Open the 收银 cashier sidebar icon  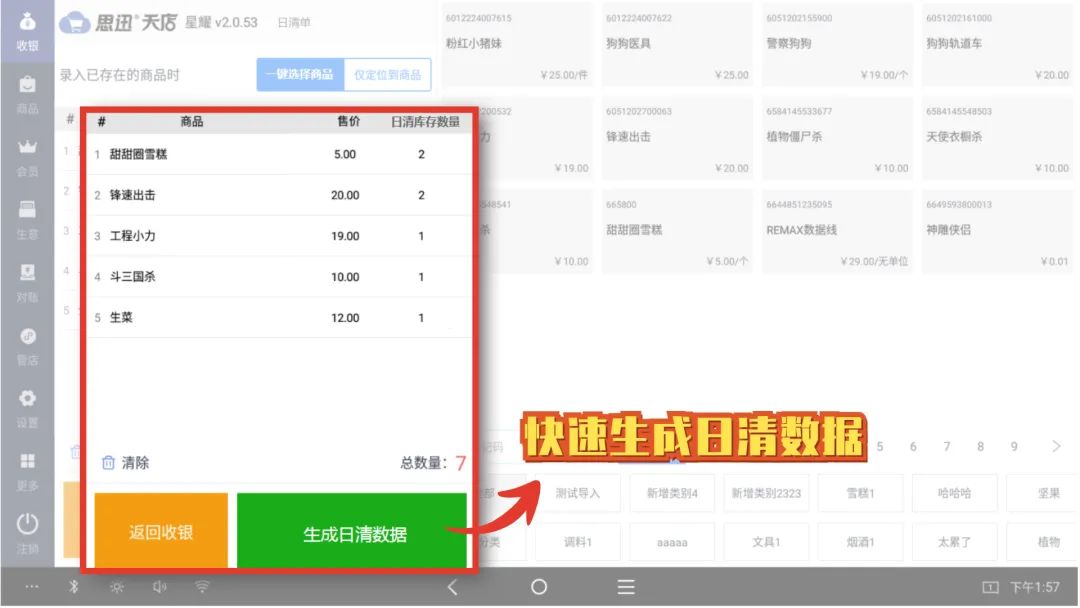point(27,30)
